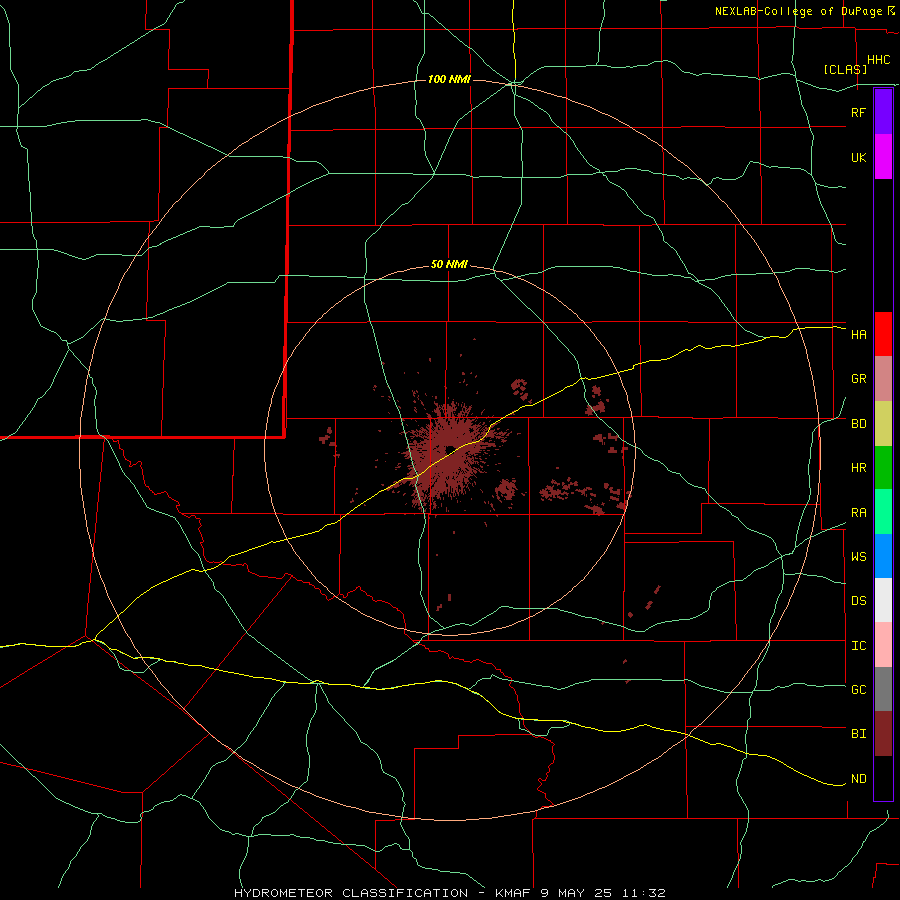Click the Hydrometeor Classification title caption
The image size is (900, 900).
(450, 893)
